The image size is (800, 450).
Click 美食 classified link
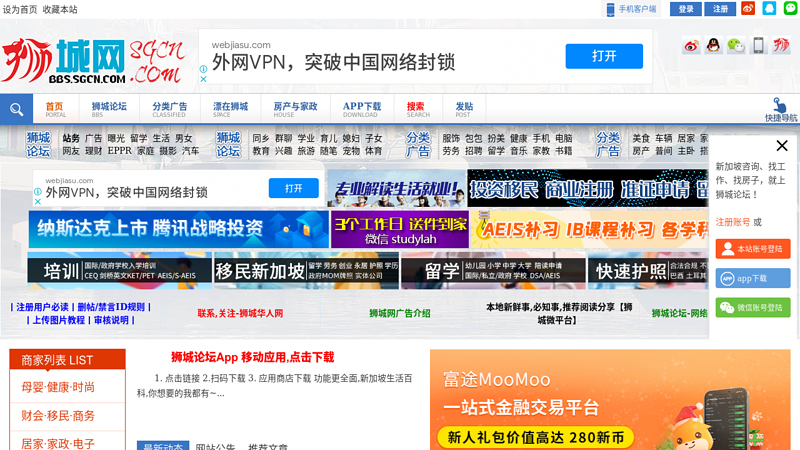pyautogui.click(x=641, y=138)
